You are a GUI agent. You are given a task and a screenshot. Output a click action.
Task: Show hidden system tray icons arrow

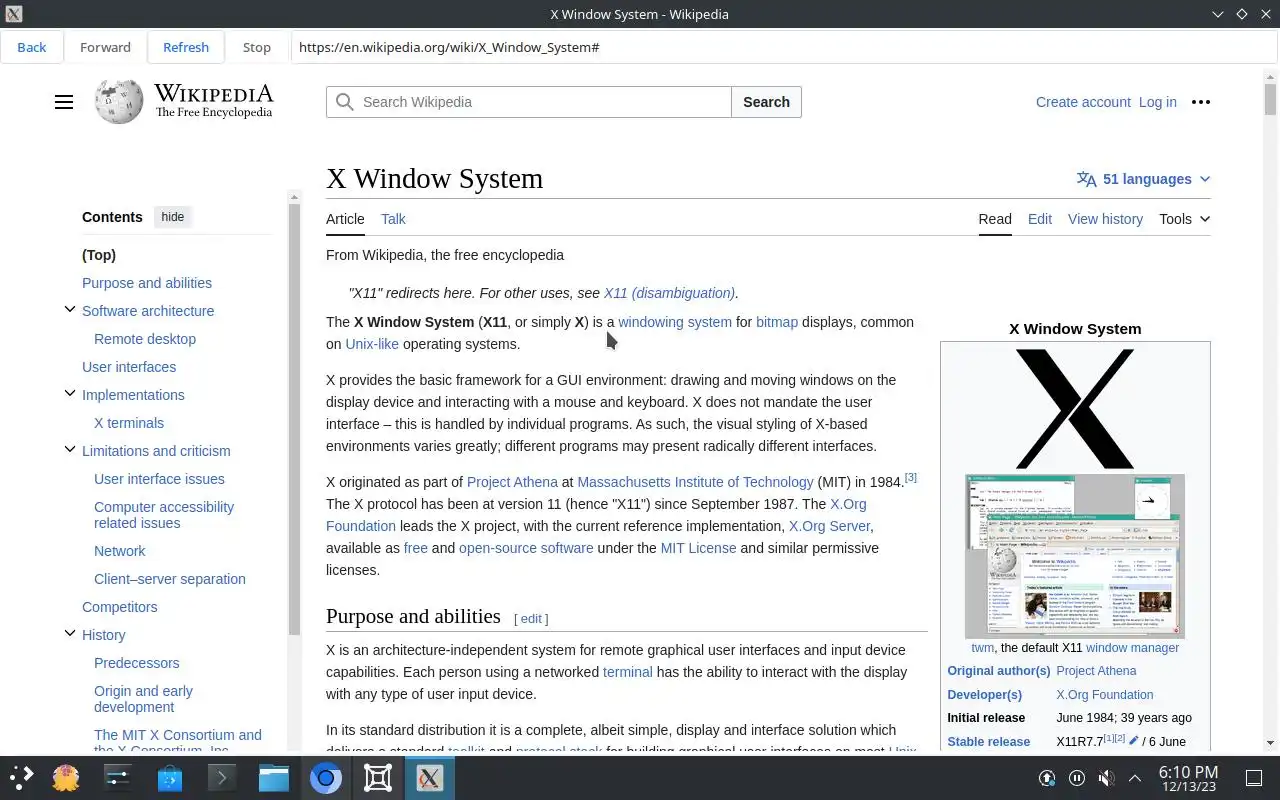click(1135, 777)
